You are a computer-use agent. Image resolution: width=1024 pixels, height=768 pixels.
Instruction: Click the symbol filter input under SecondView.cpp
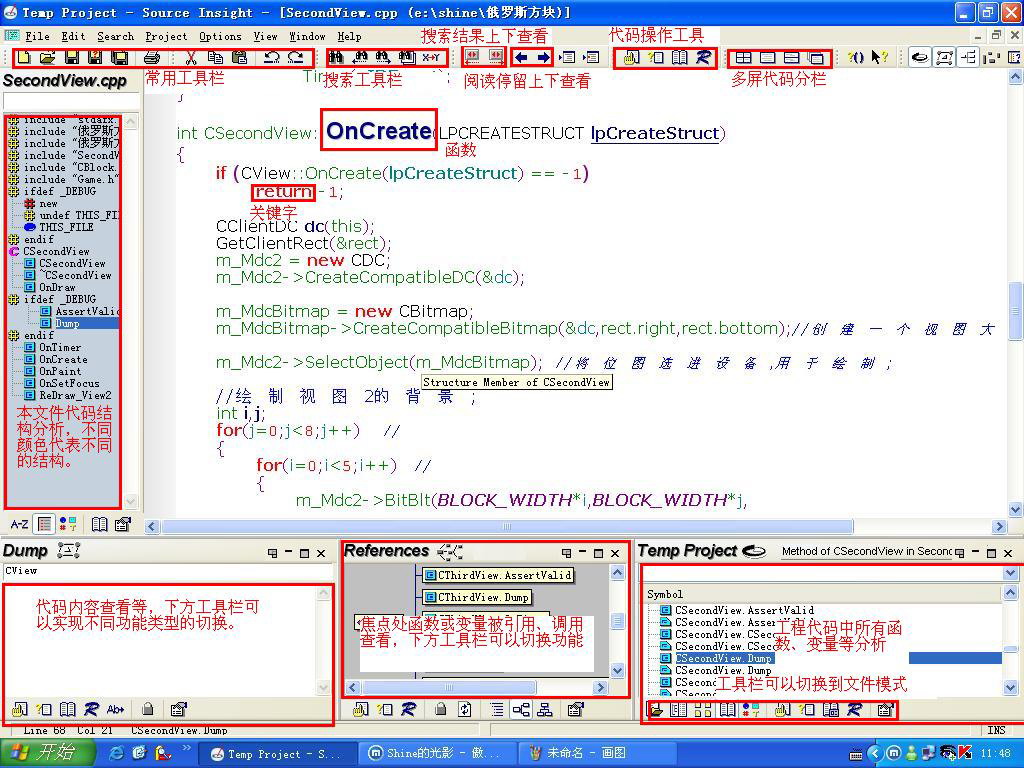71,101
